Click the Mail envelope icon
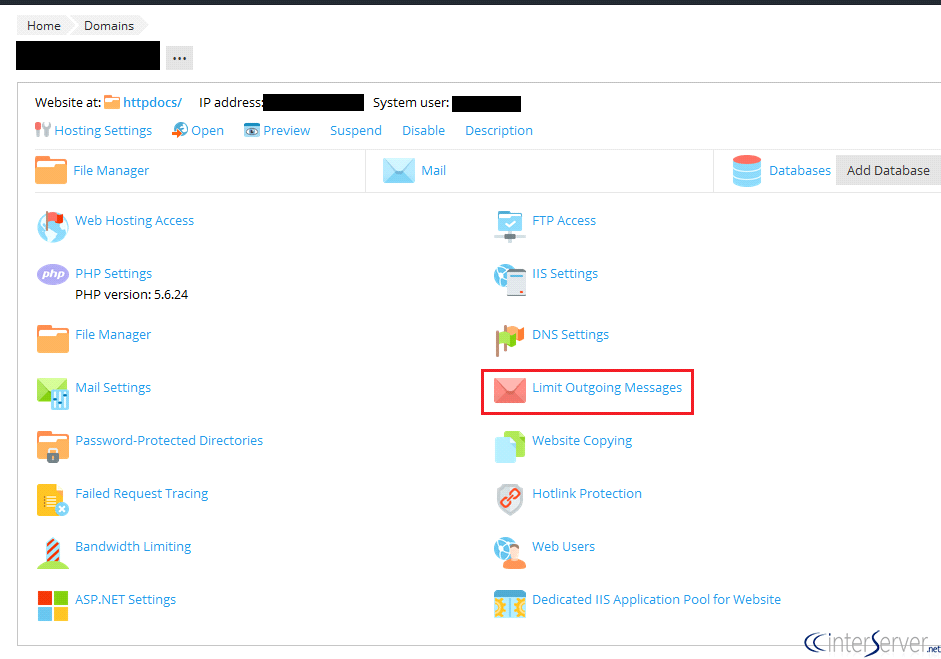Image resolution: width=941 pixels, height=659 pixels. pos(399,170)
